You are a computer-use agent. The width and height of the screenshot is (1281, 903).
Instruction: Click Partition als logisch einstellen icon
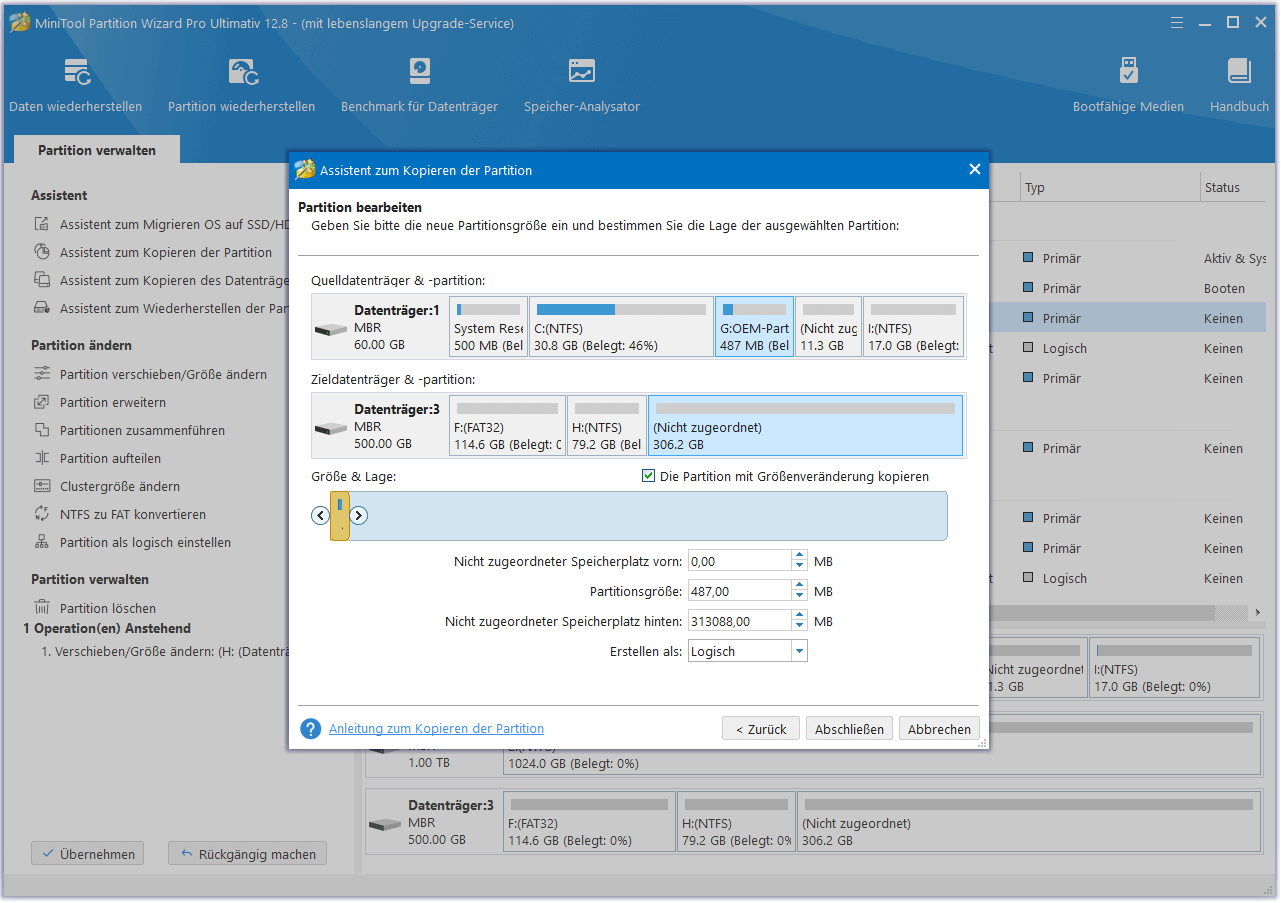click(x=42, y=543)
